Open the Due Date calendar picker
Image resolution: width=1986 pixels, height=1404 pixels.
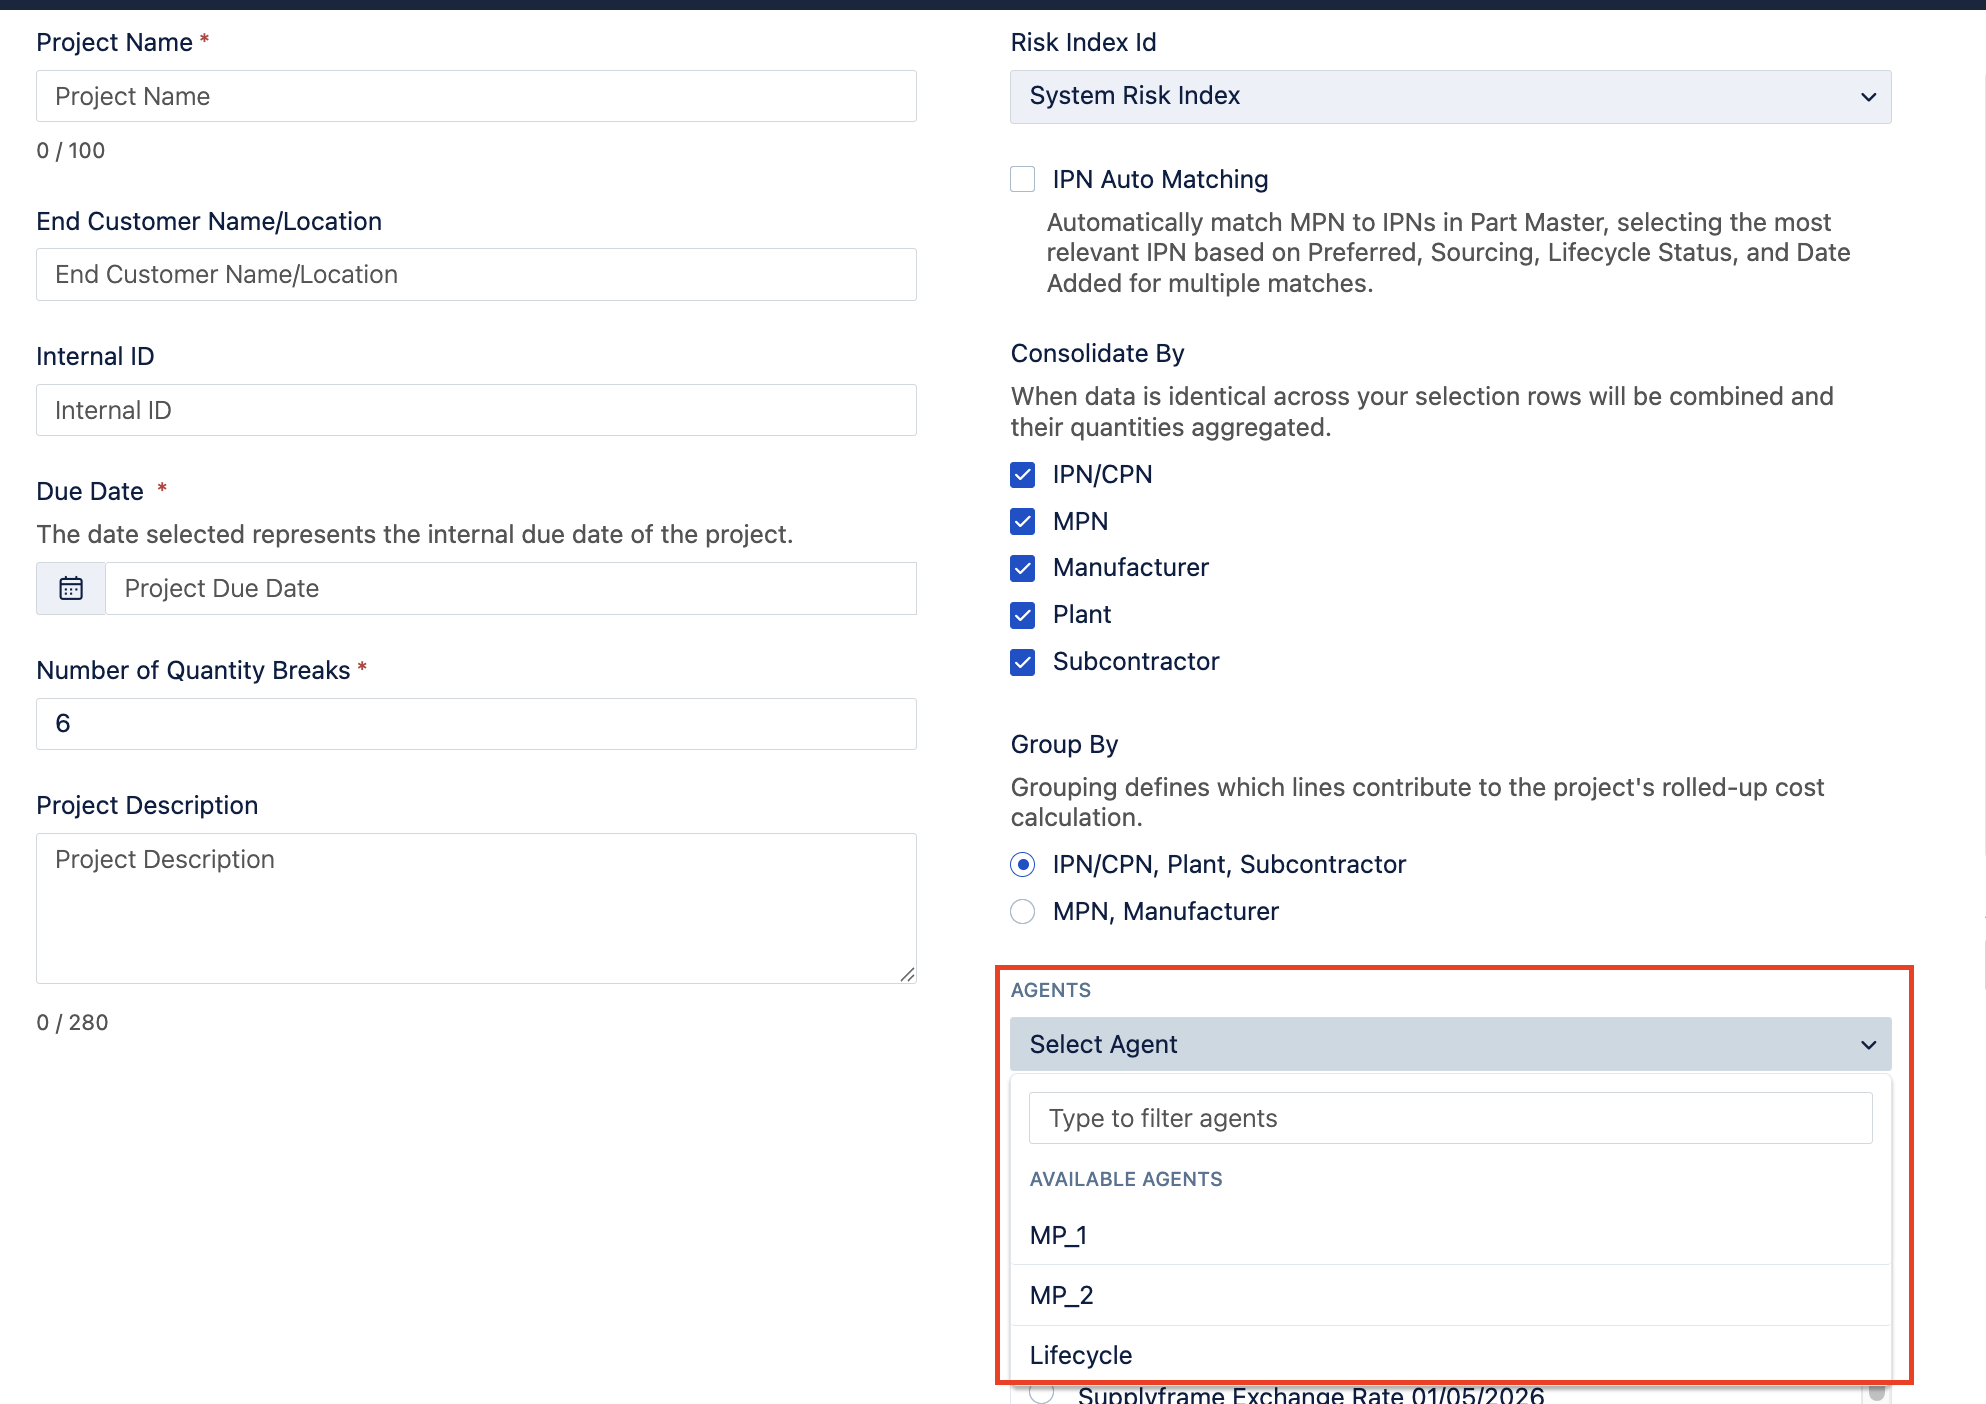[x=71, y=588]
